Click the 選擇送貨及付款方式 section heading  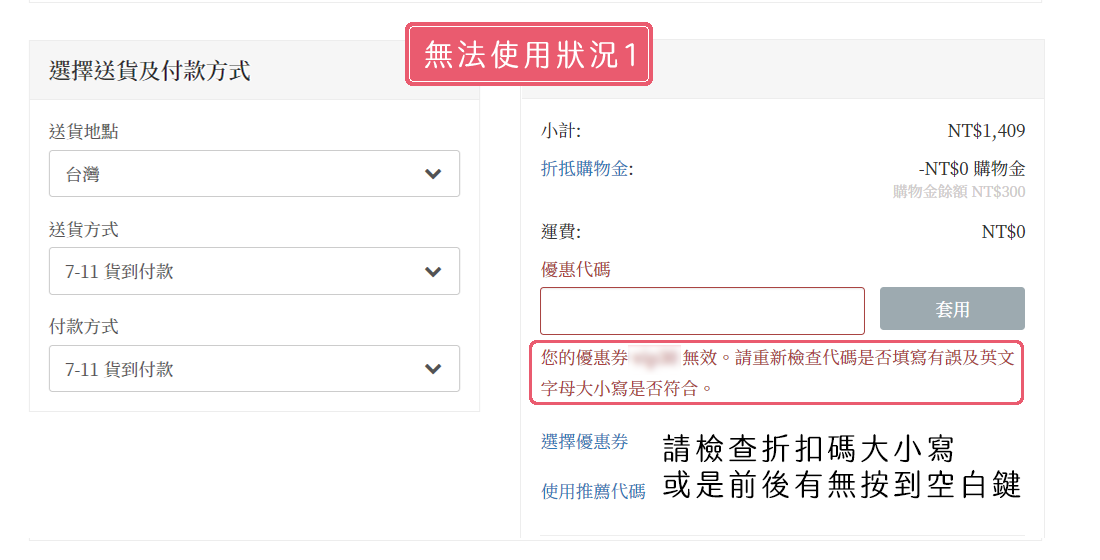150,70
